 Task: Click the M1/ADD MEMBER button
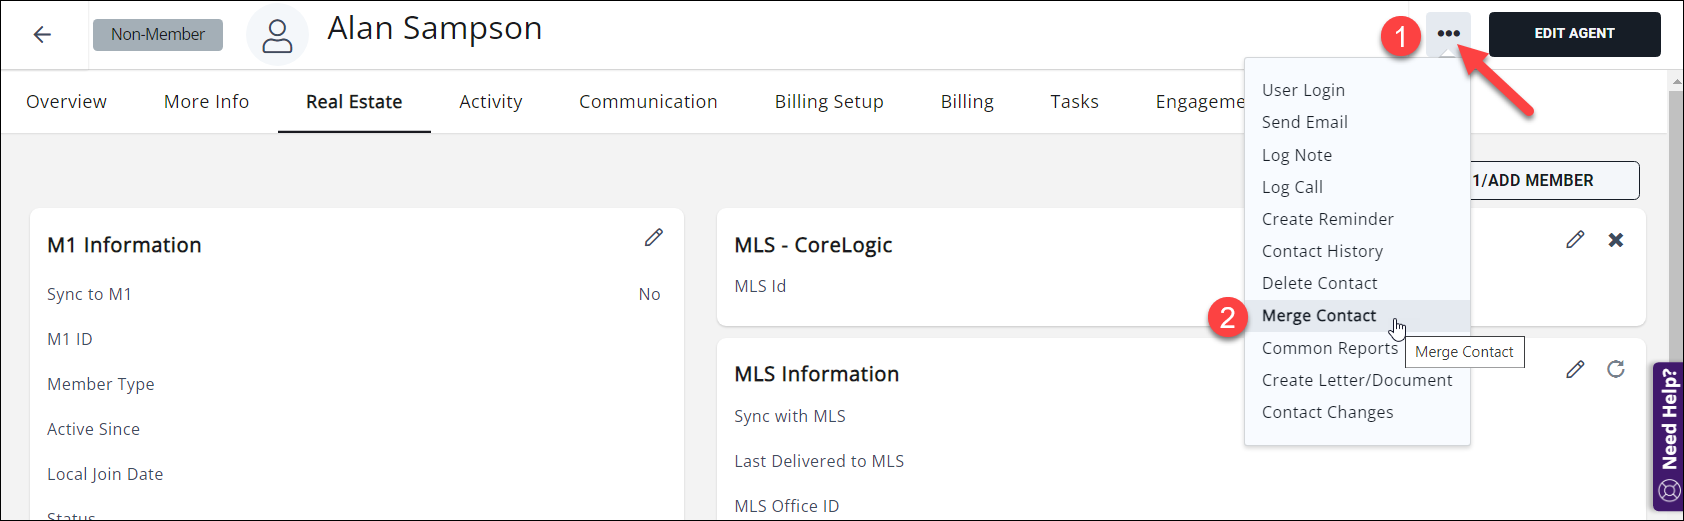tap(1555, 181)
